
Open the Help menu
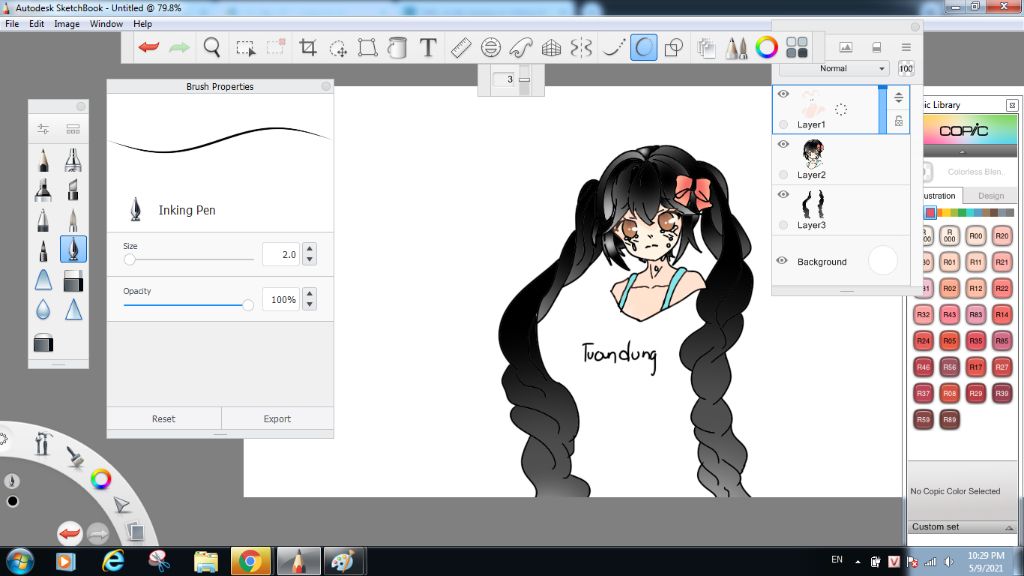[142, 24]
